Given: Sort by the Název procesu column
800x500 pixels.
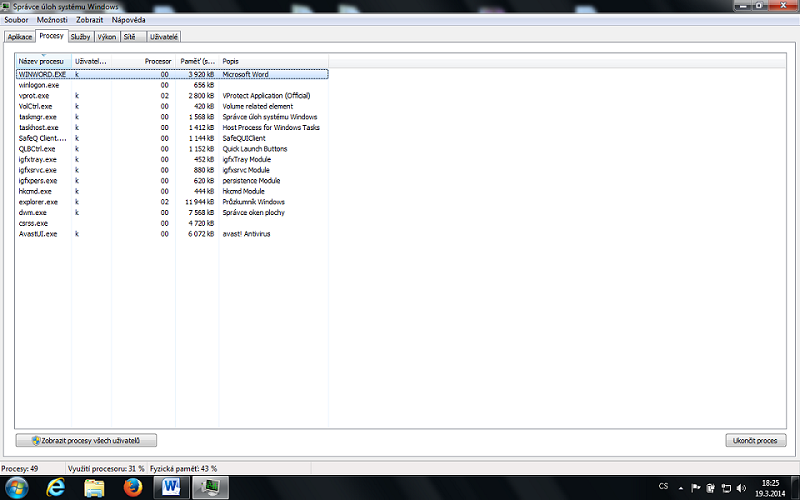Looking at the screenshot, I should [42, 61].
